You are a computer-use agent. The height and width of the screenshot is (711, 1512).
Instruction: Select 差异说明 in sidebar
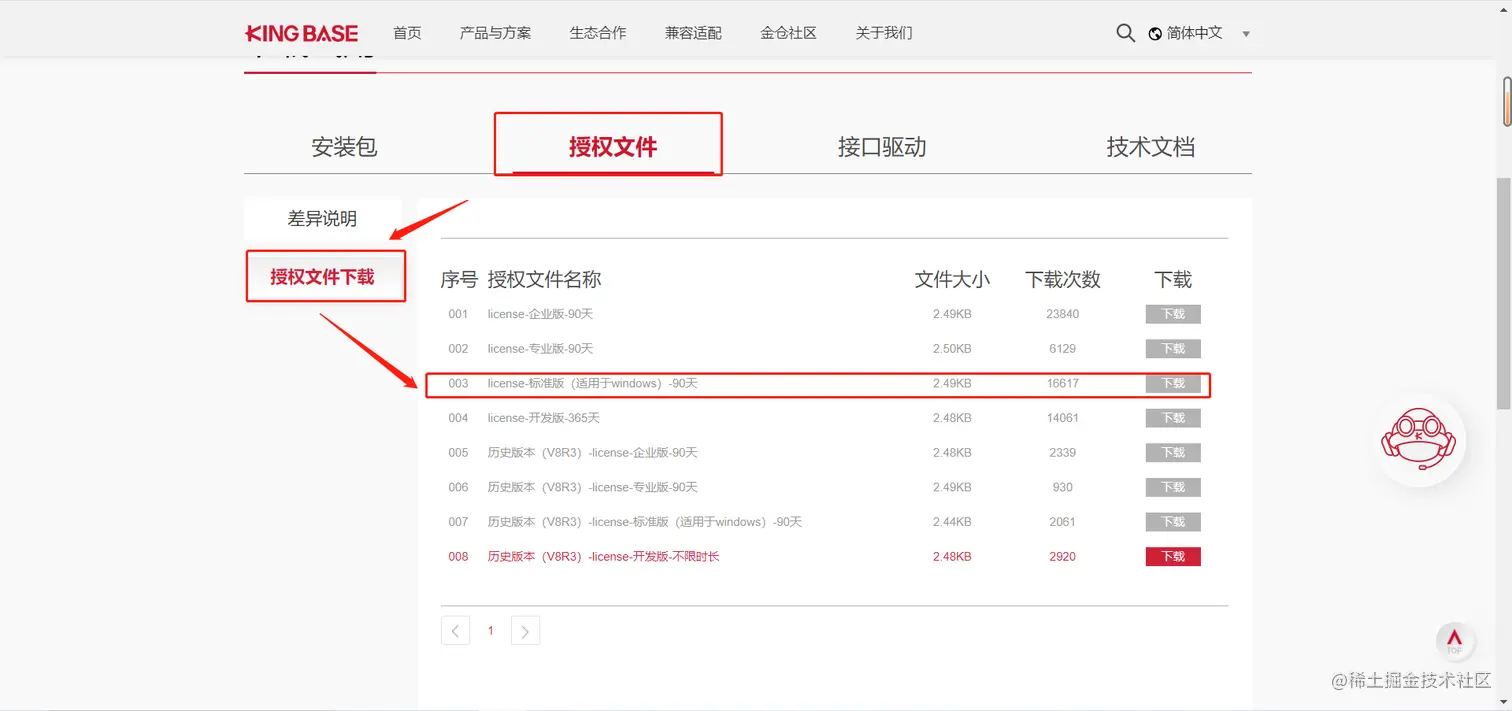322,219
